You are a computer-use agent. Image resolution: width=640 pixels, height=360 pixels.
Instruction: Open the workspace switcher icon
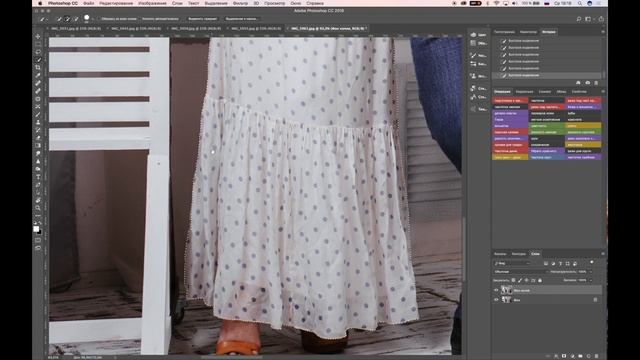click(x=589, y=19)
